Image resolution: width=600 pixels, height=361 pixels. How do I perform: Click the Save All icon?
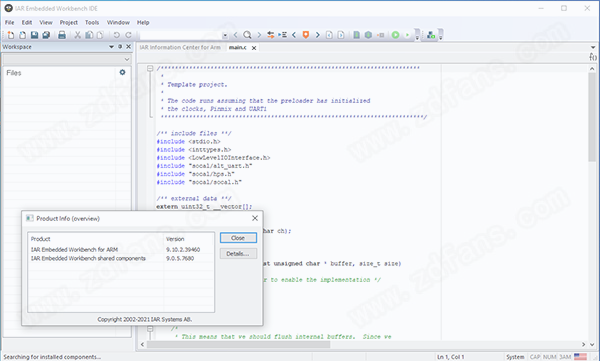pyautogui.click(x=46, y=35)
